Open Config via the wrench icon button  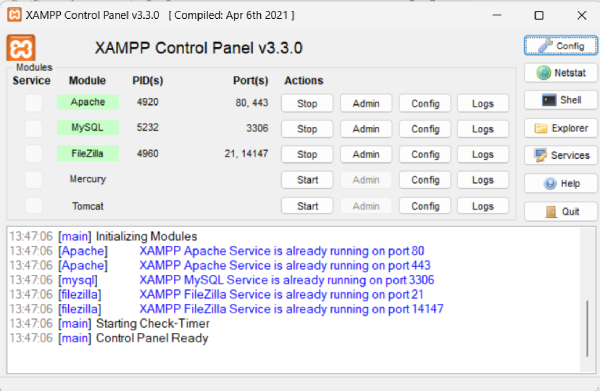point(561,46)
